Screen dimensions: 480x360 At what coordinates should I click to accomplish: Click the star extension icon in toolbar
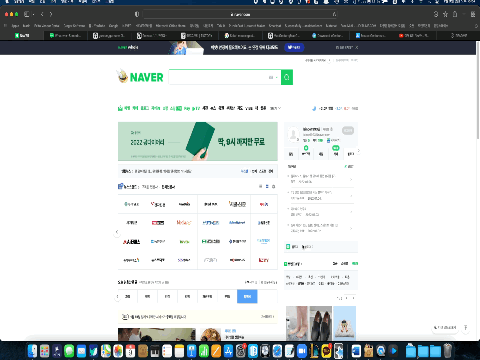tap(445, 14)
